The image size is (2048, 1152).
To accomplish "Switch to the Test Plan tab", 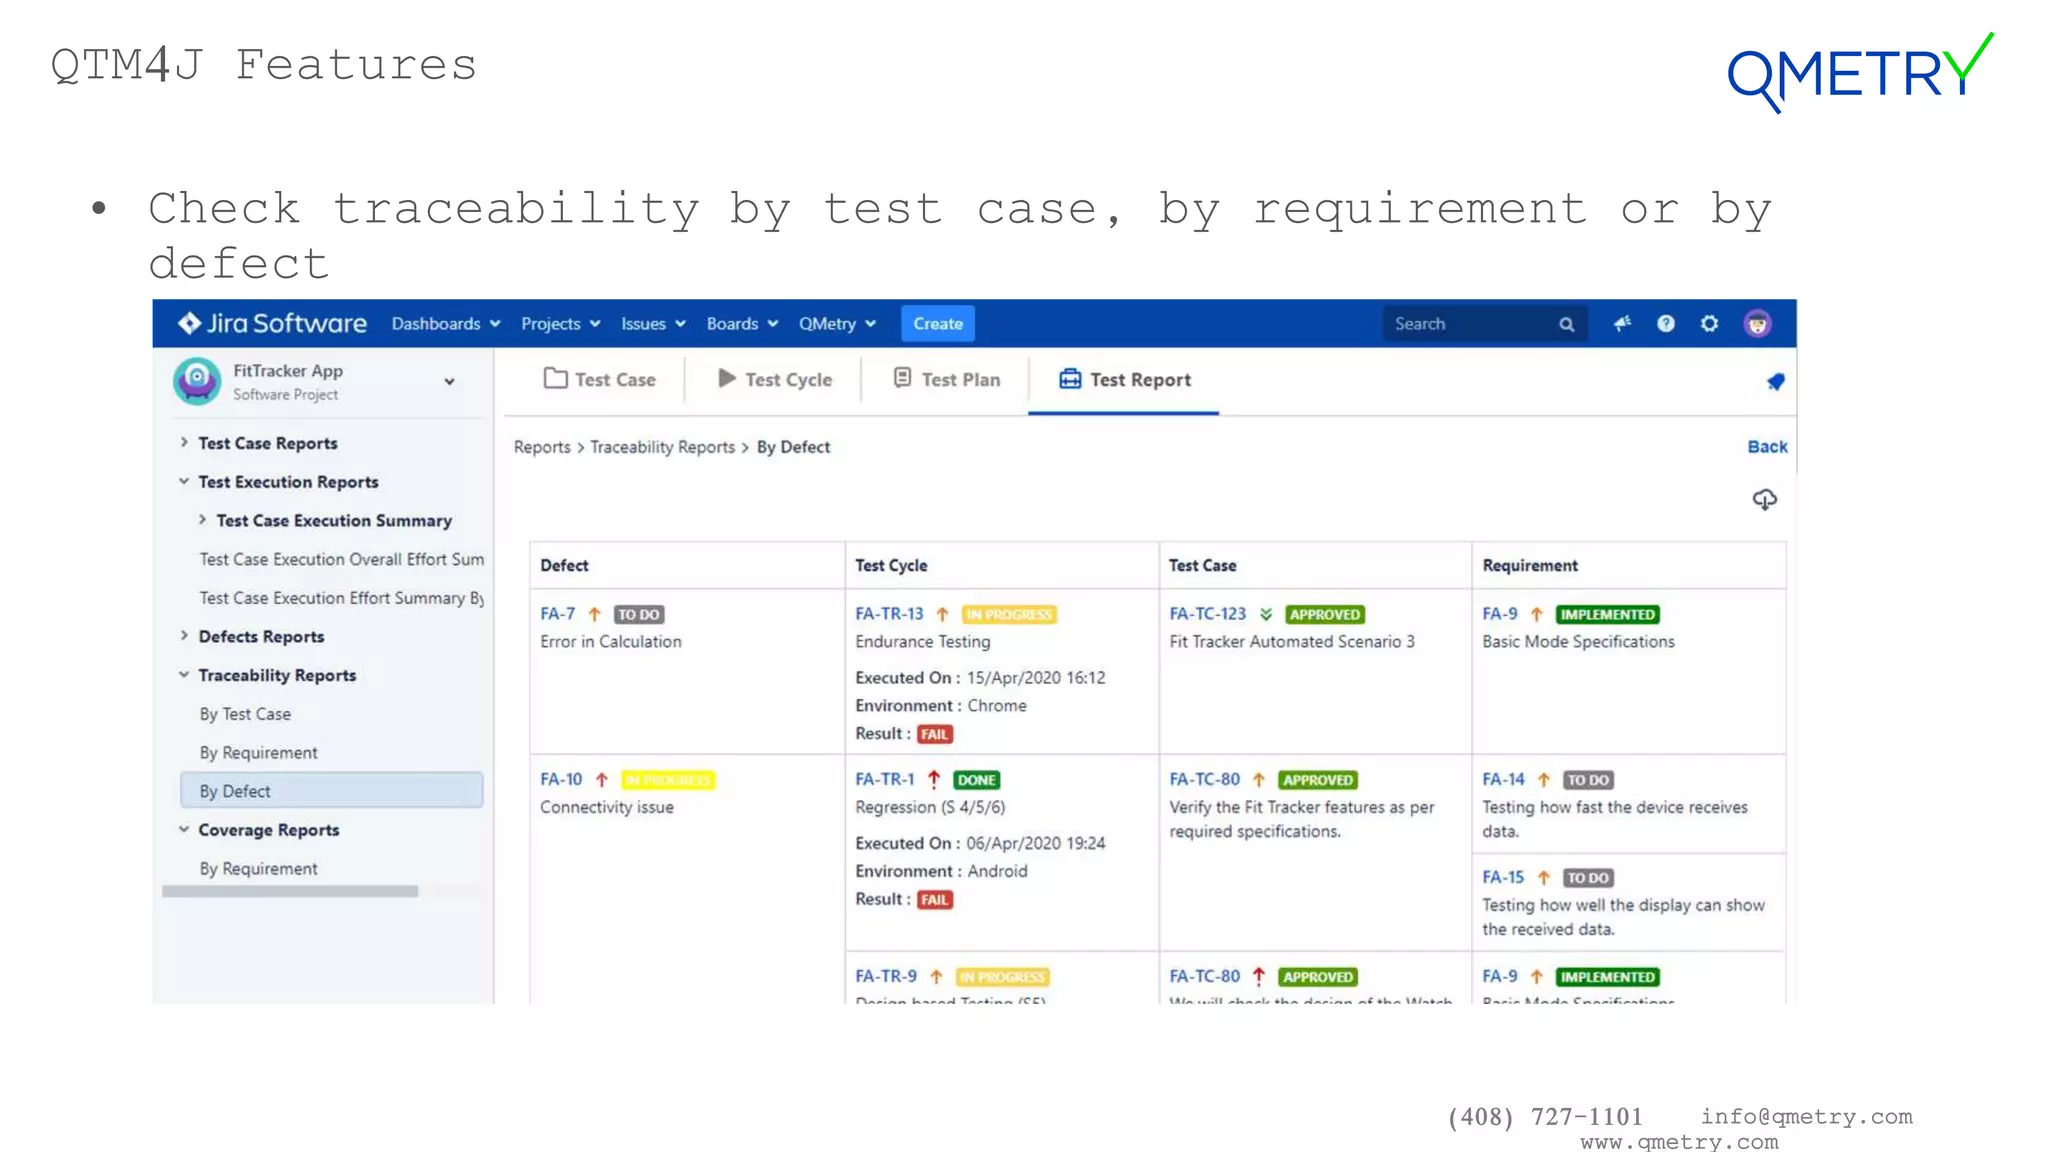I will coord(946,380).
